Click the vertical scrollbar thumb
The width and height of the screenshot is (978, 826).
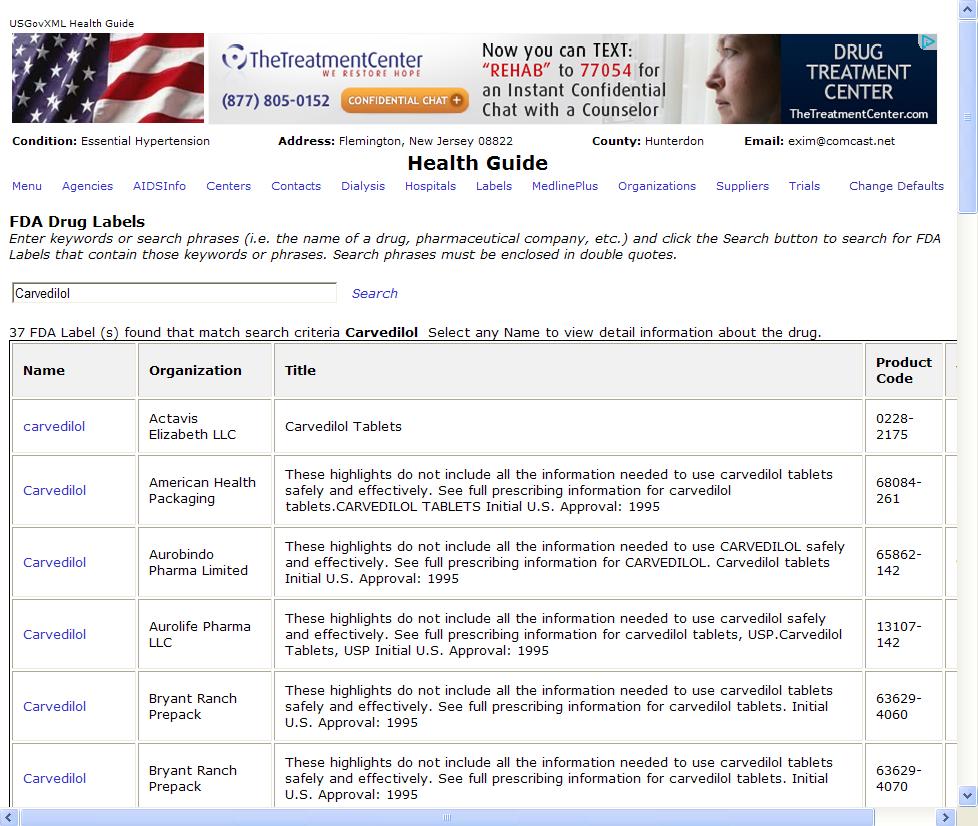coord(967,117)
